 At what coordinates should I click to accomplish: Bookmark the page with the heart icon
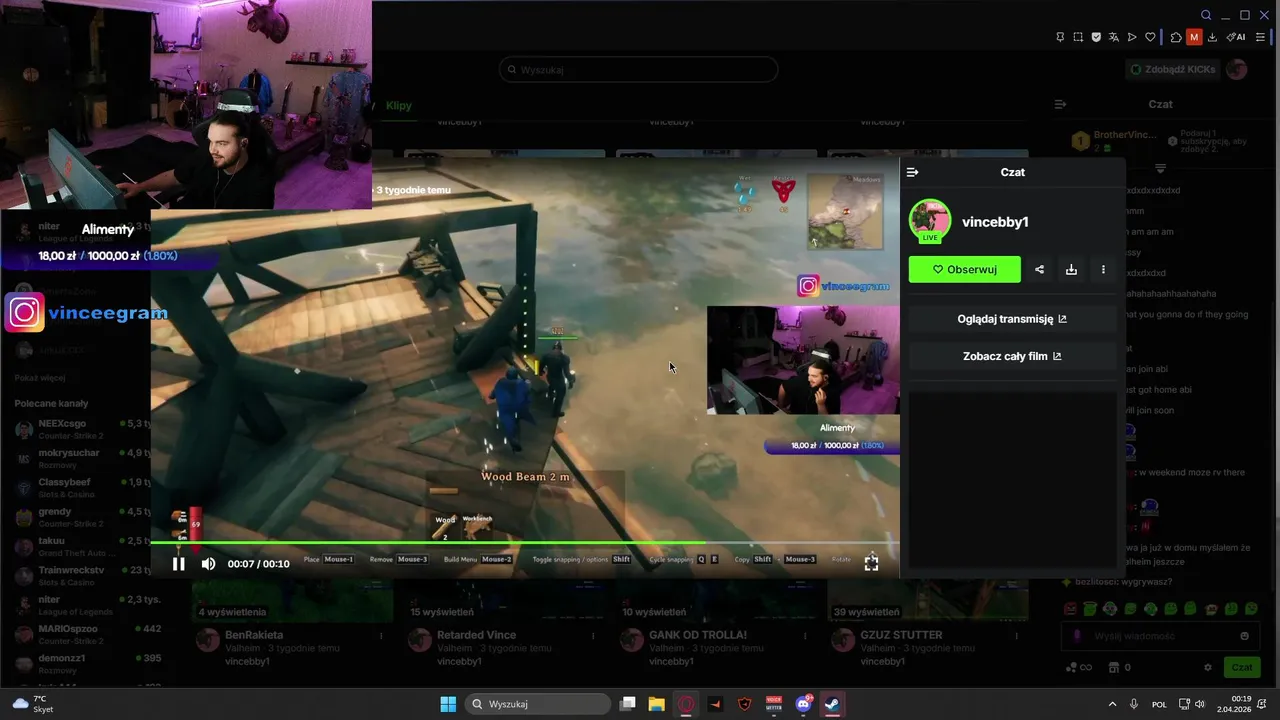point(1150,37)
